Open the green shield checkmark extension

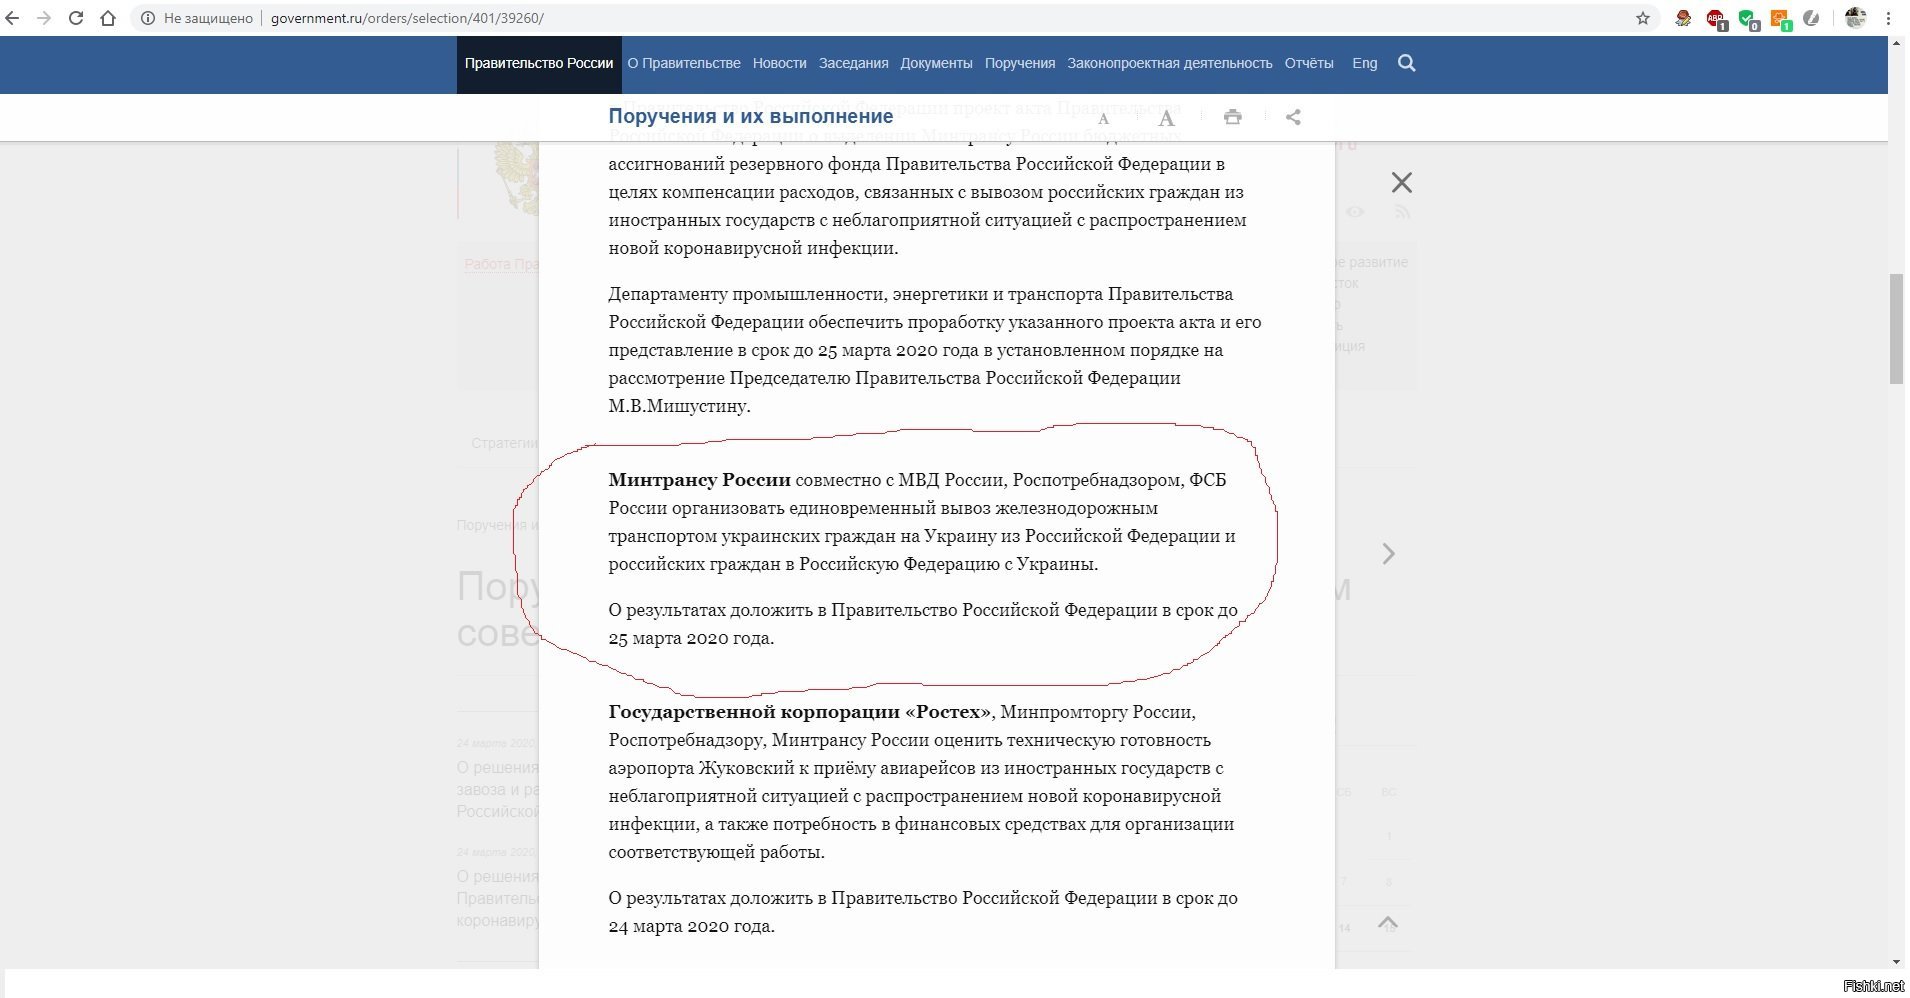(1748, 18)
